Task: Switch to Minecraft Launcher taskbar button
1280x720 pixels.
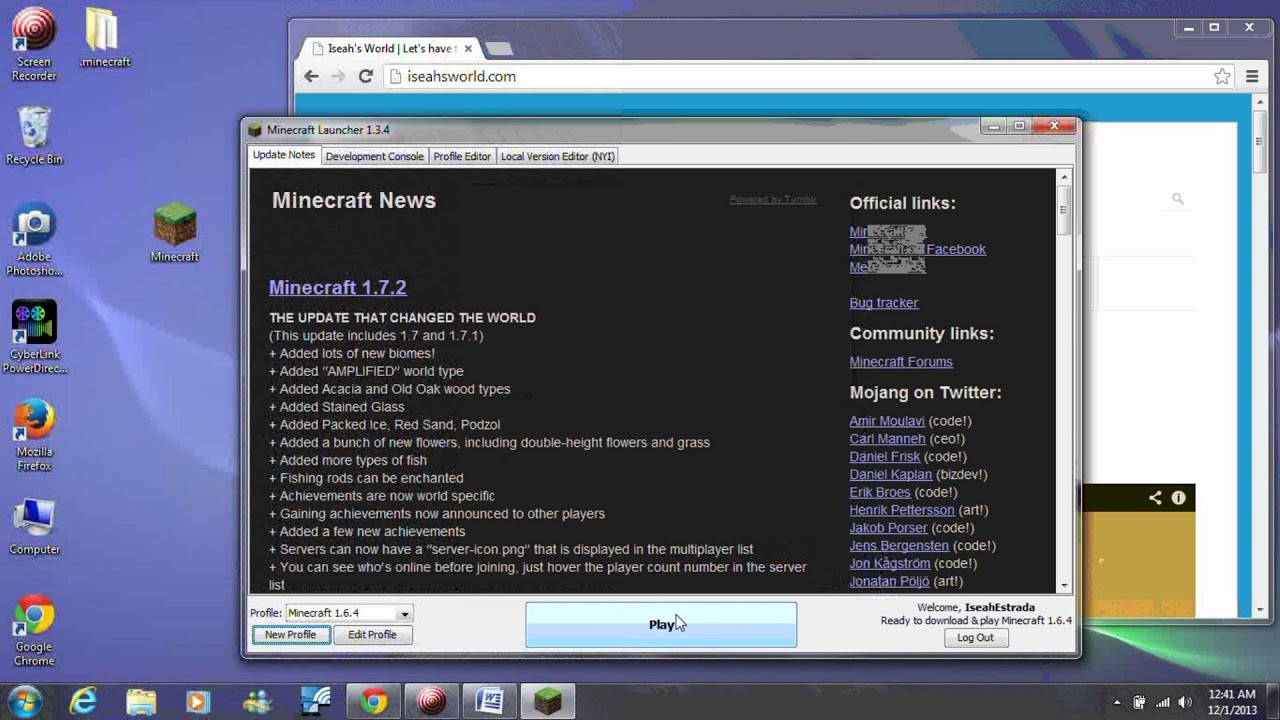Action: click(x=548, y=702)
